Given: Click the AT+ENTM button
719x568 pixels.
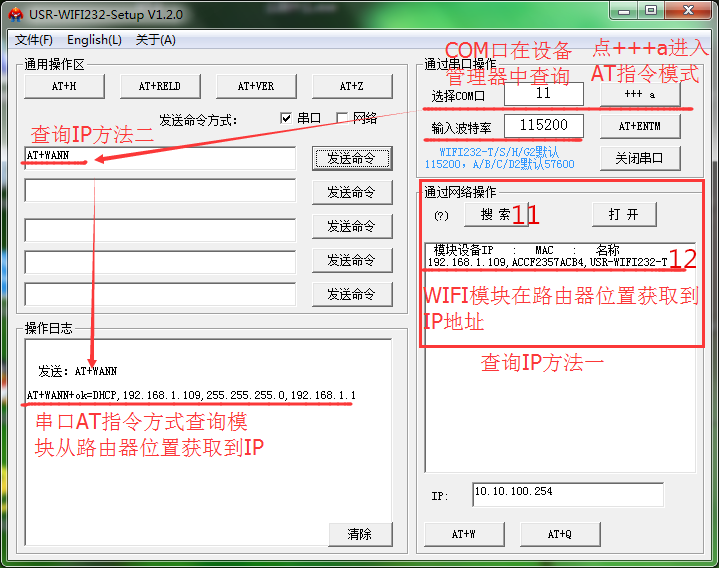Looking at the screenshot, I should 640,126.
